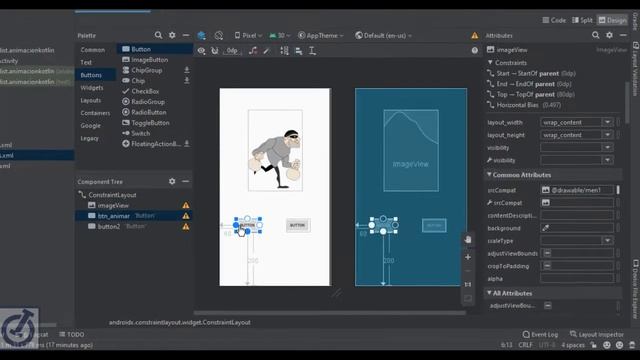Image resolution: width=640 pixels, height=360 pixels.
Task: Pick srcCompat drawable image icon
Action: point(546,190)
